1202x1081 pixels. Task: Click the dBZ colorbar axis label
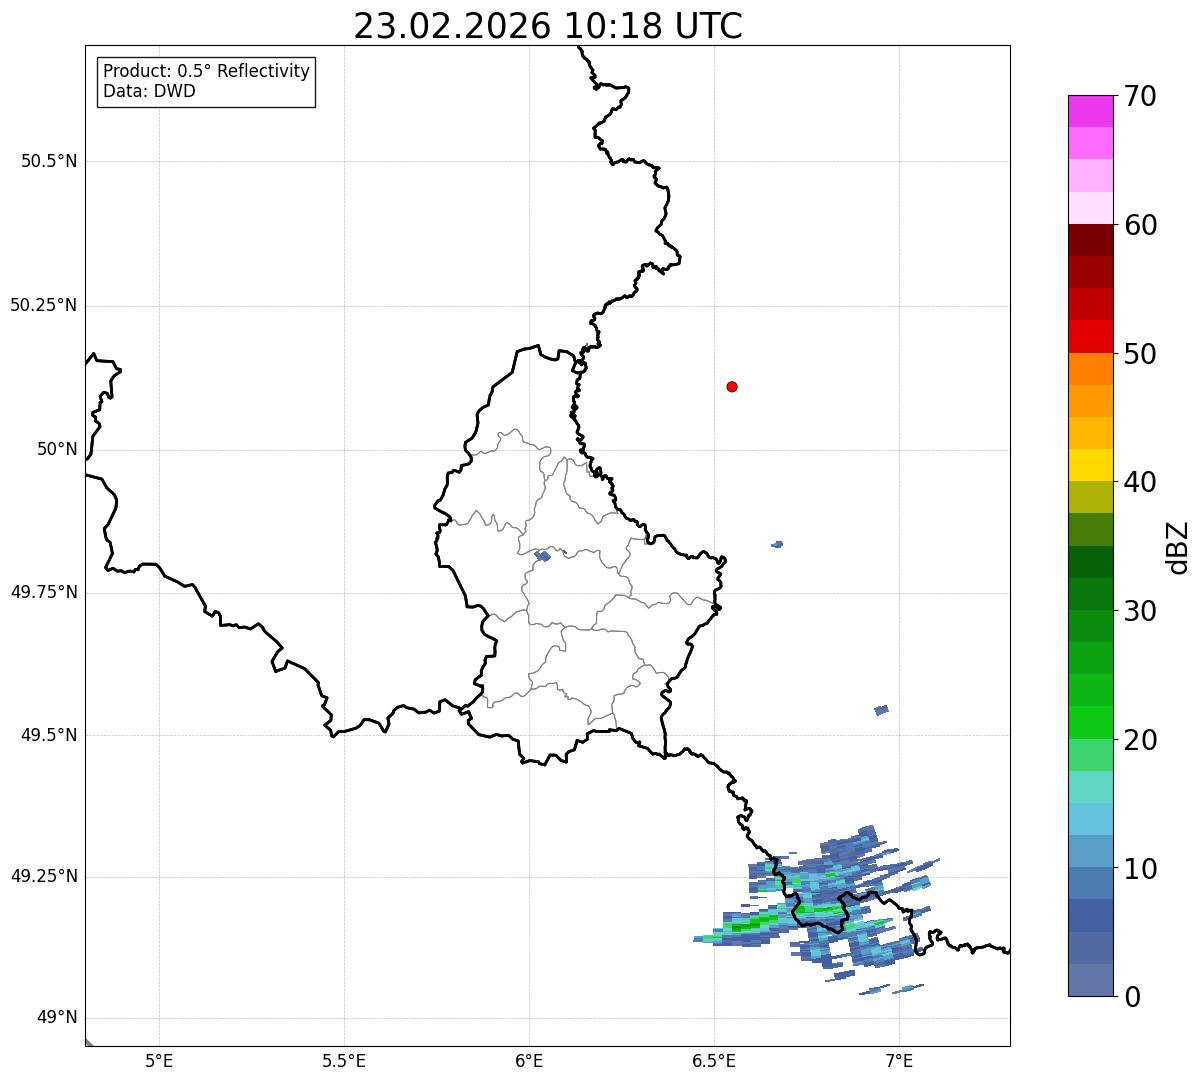[1178, 547]
